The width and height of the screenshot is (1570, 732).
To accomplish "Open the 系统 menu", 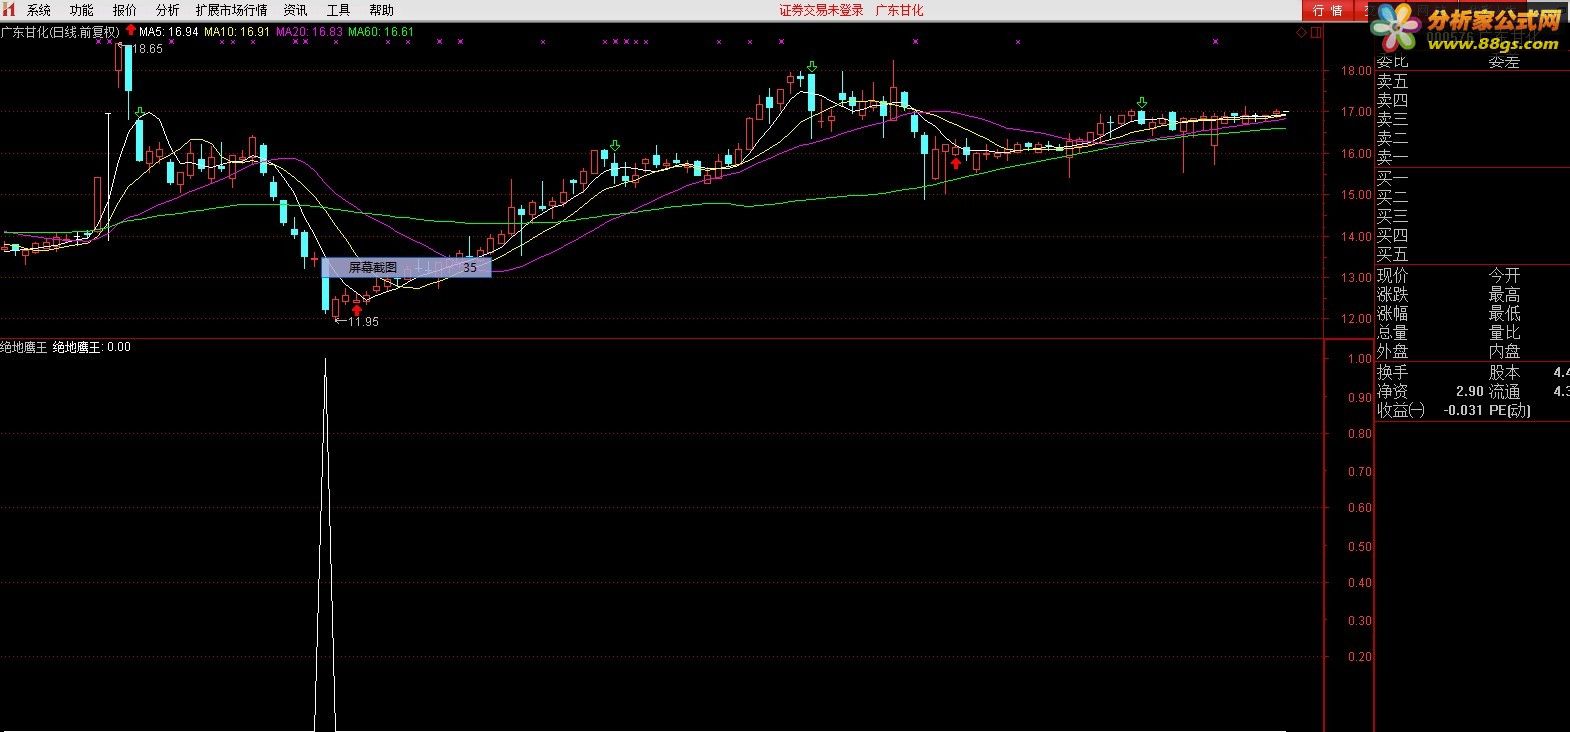I will [38, 10].
